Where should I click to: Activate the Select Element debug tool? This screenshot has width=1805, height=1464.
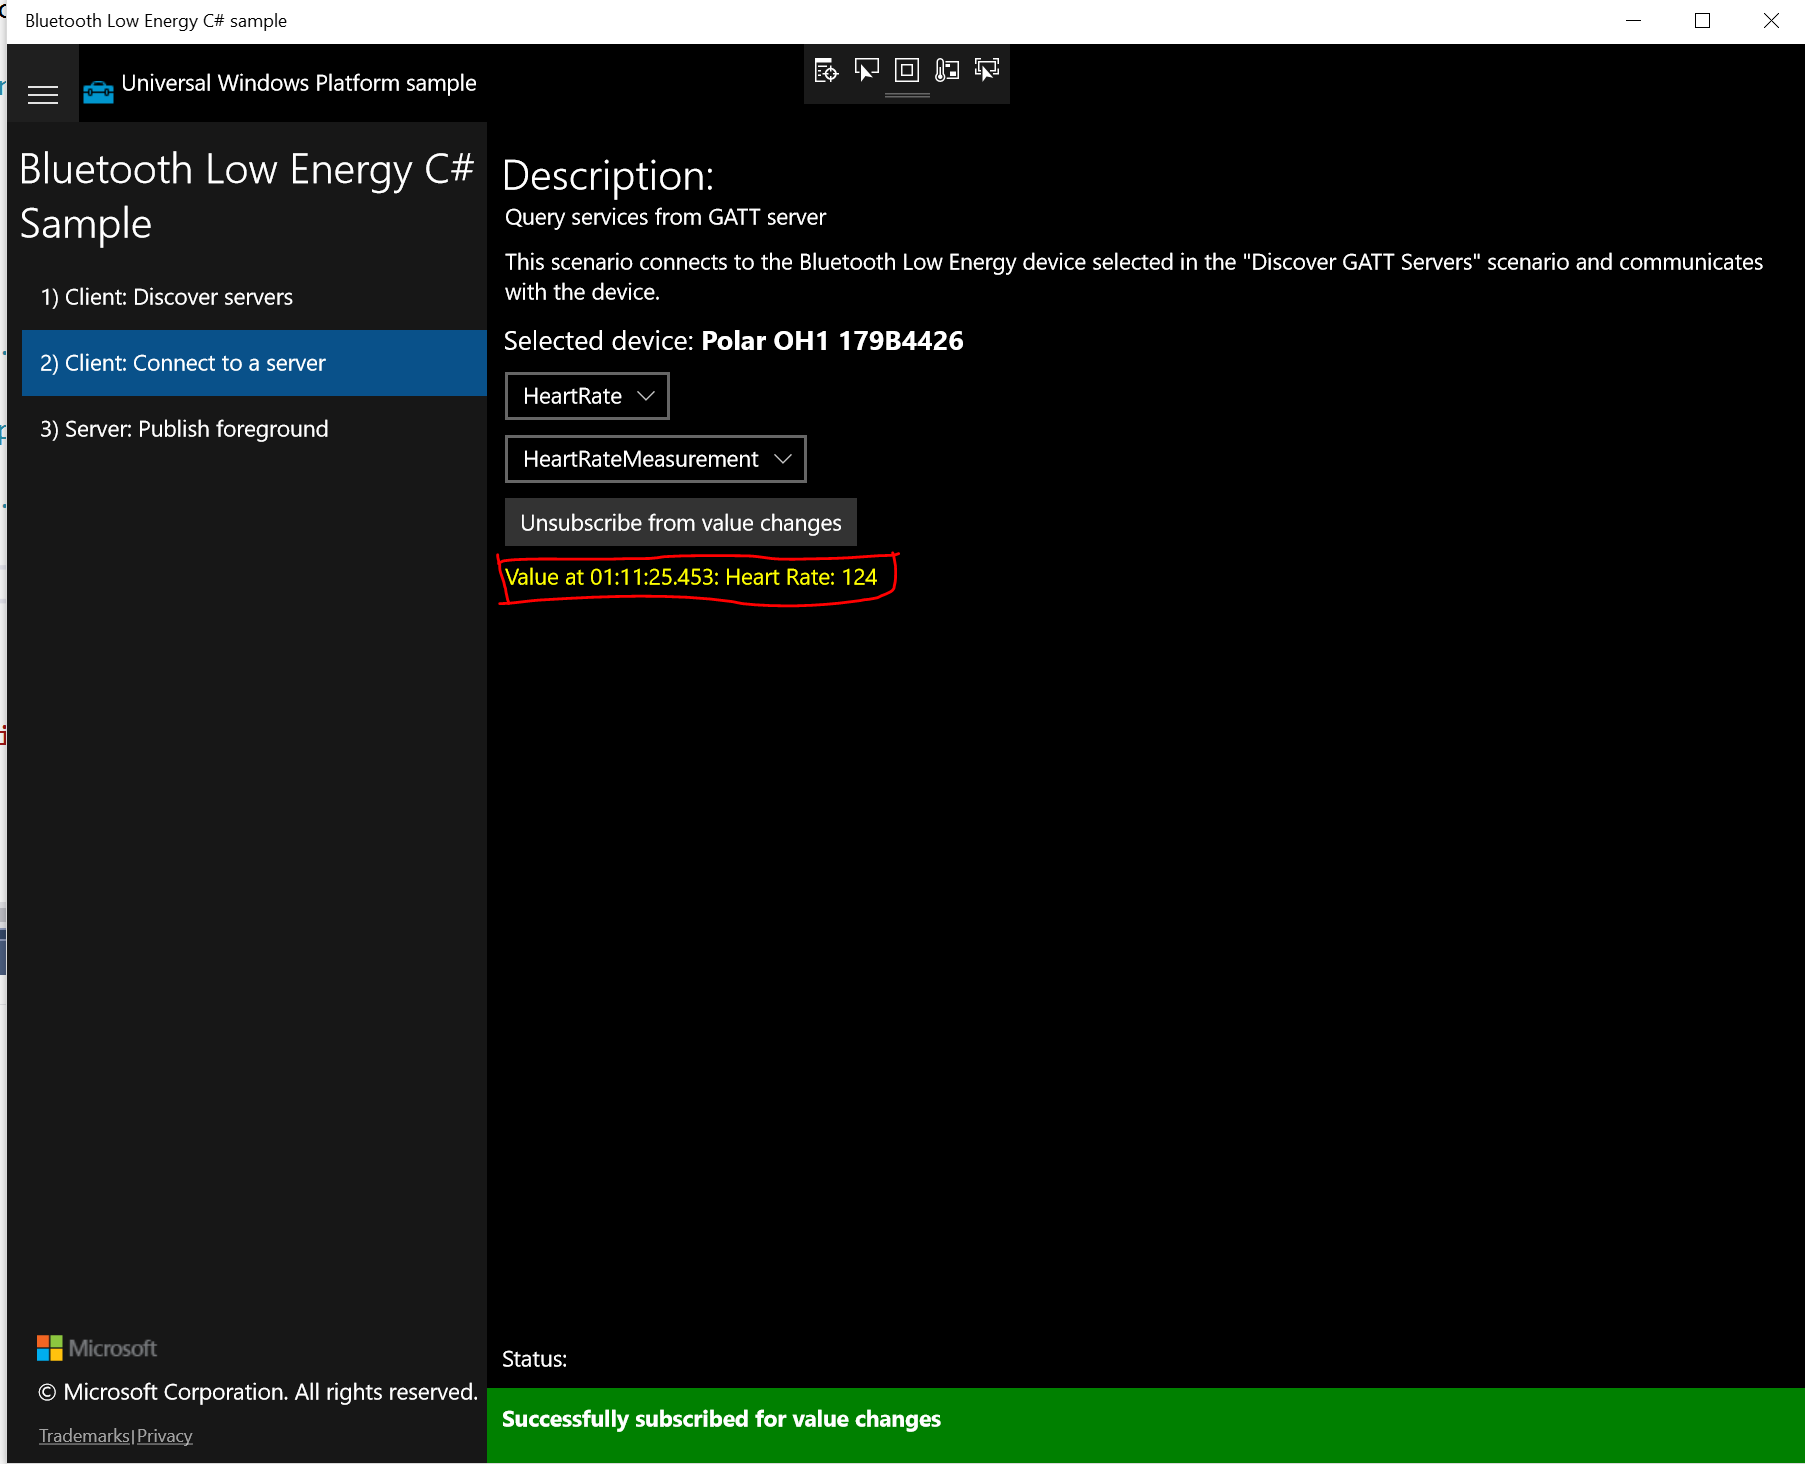[x=867, y=70]
